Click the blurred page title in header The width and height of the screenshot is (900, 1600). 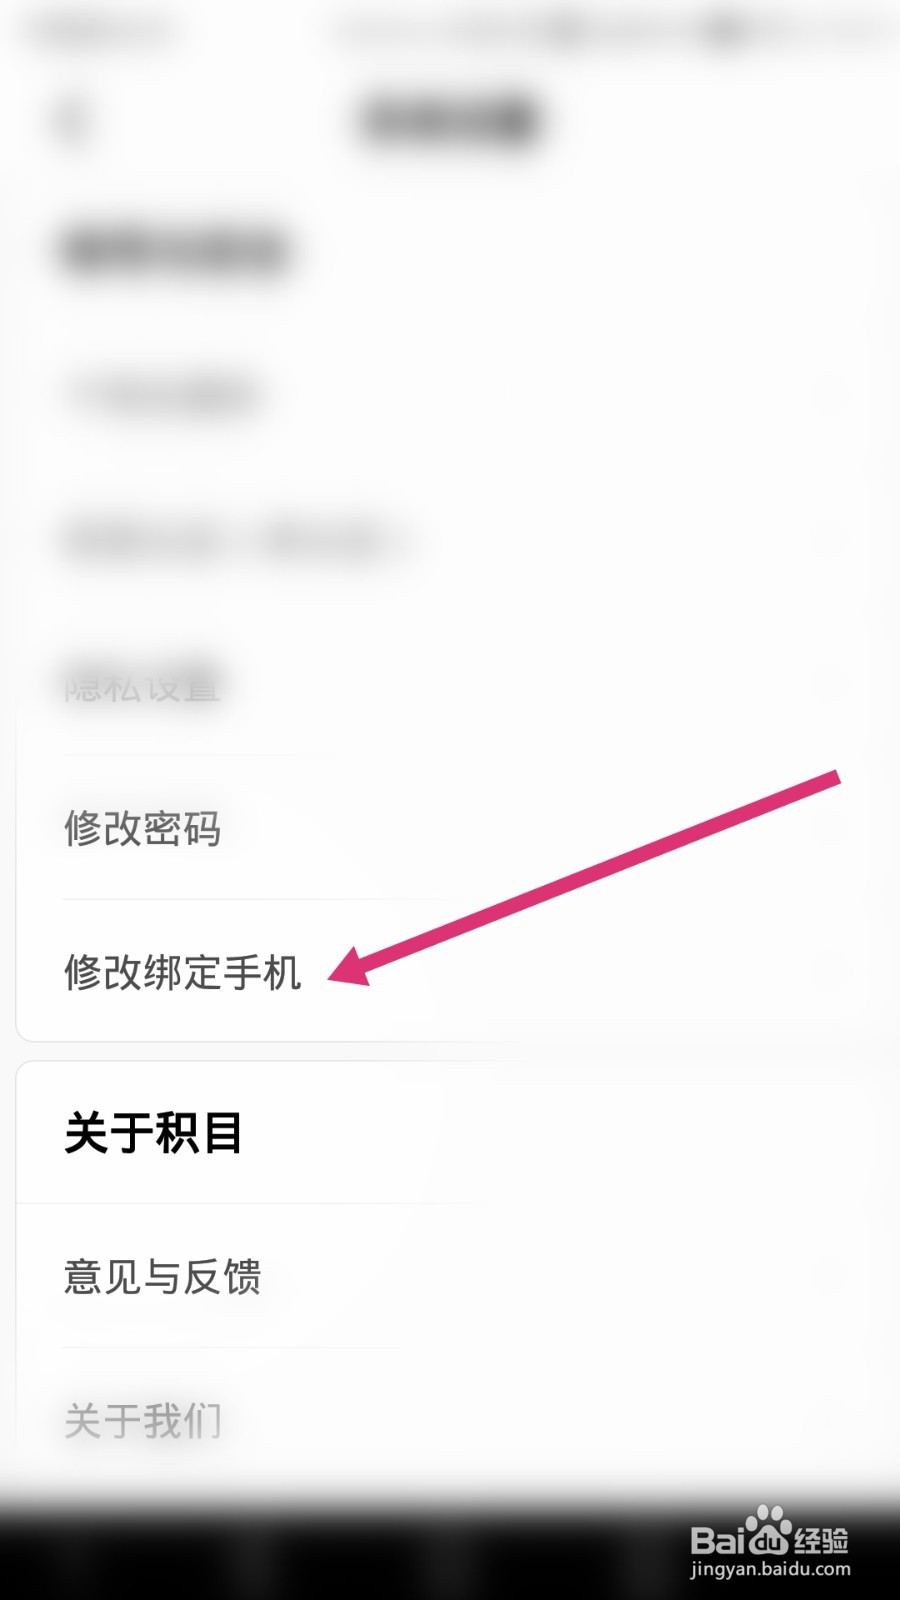pyautogui.click(x=450, y=120)
